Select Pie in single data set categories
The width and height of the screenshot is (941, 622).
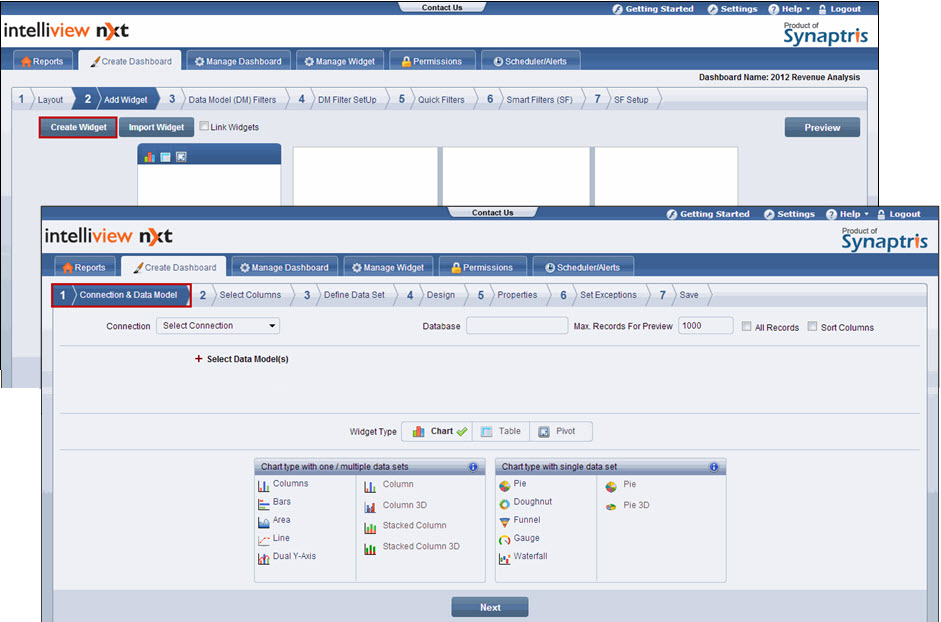[513, 484]
